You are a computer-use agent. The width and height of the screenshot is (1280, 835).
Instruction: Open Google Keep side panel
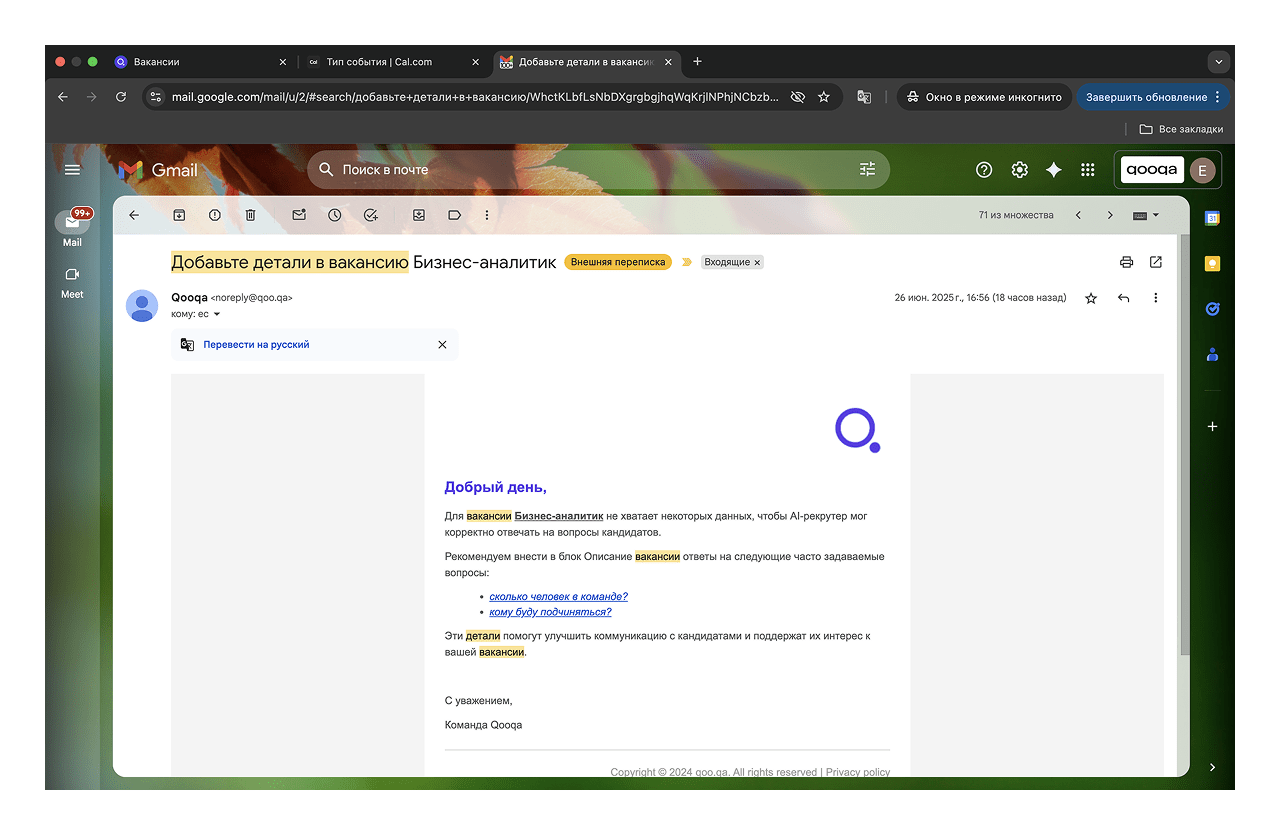pos(1212,264)
